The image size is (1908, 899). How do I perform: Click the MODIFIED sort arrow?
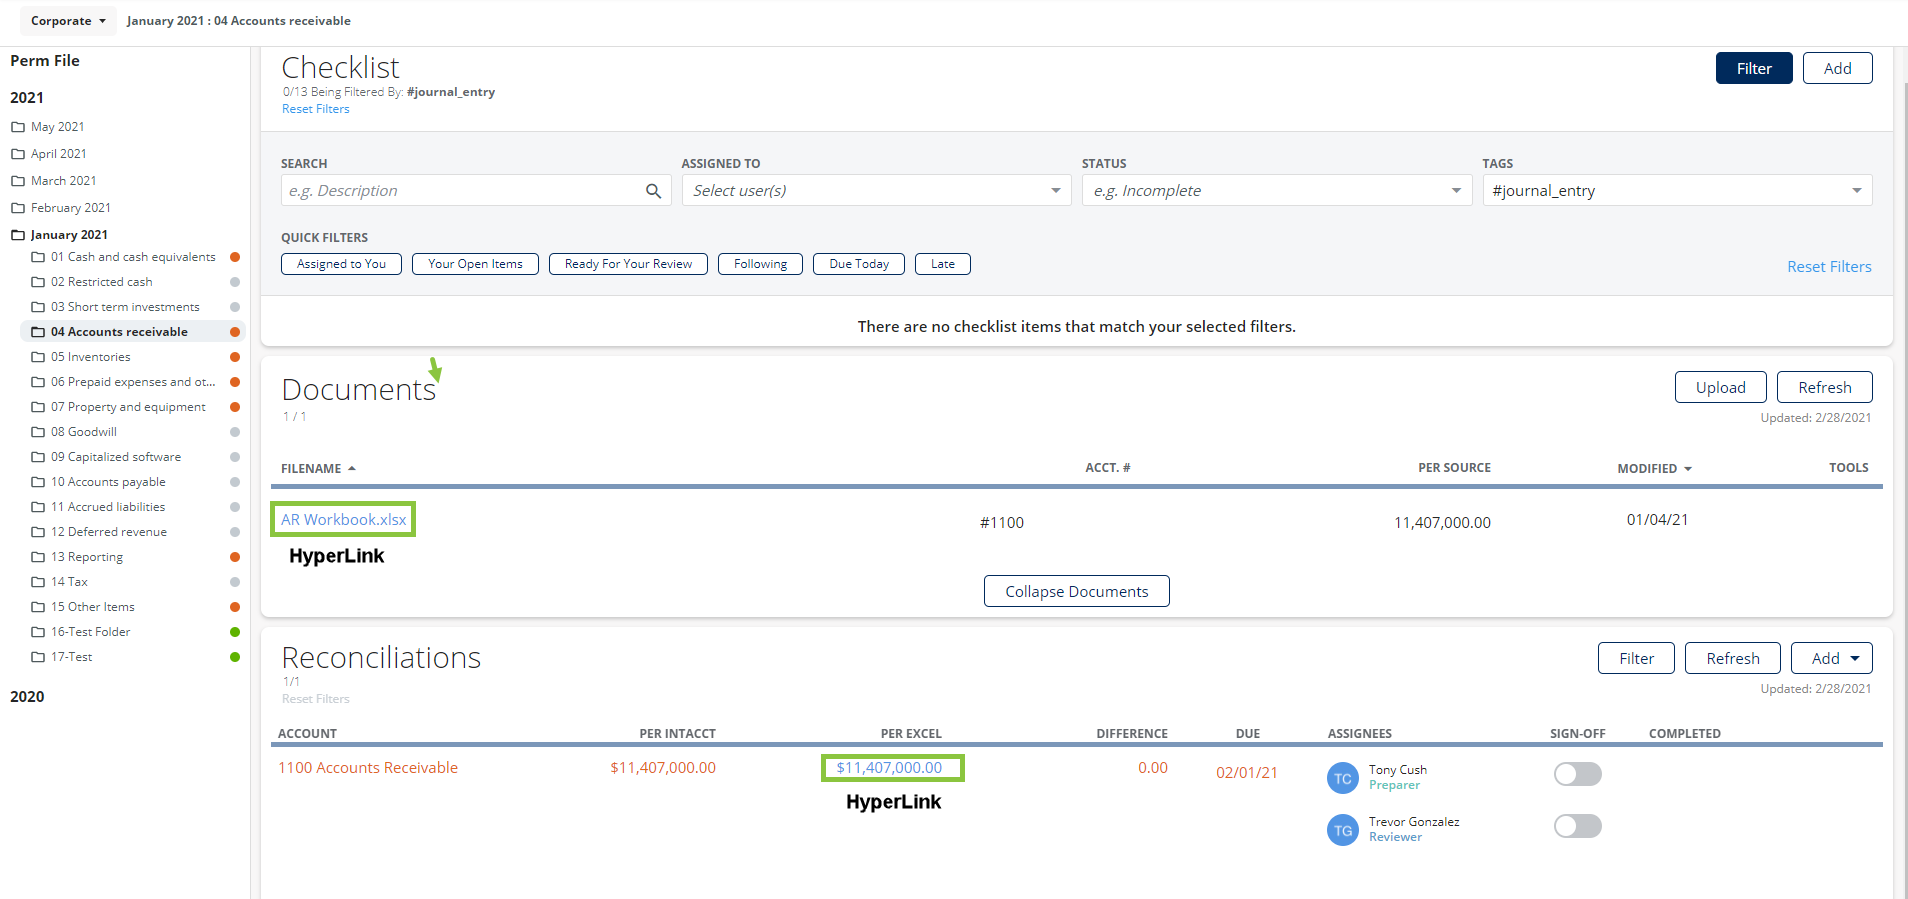(x=1688, y=469)
